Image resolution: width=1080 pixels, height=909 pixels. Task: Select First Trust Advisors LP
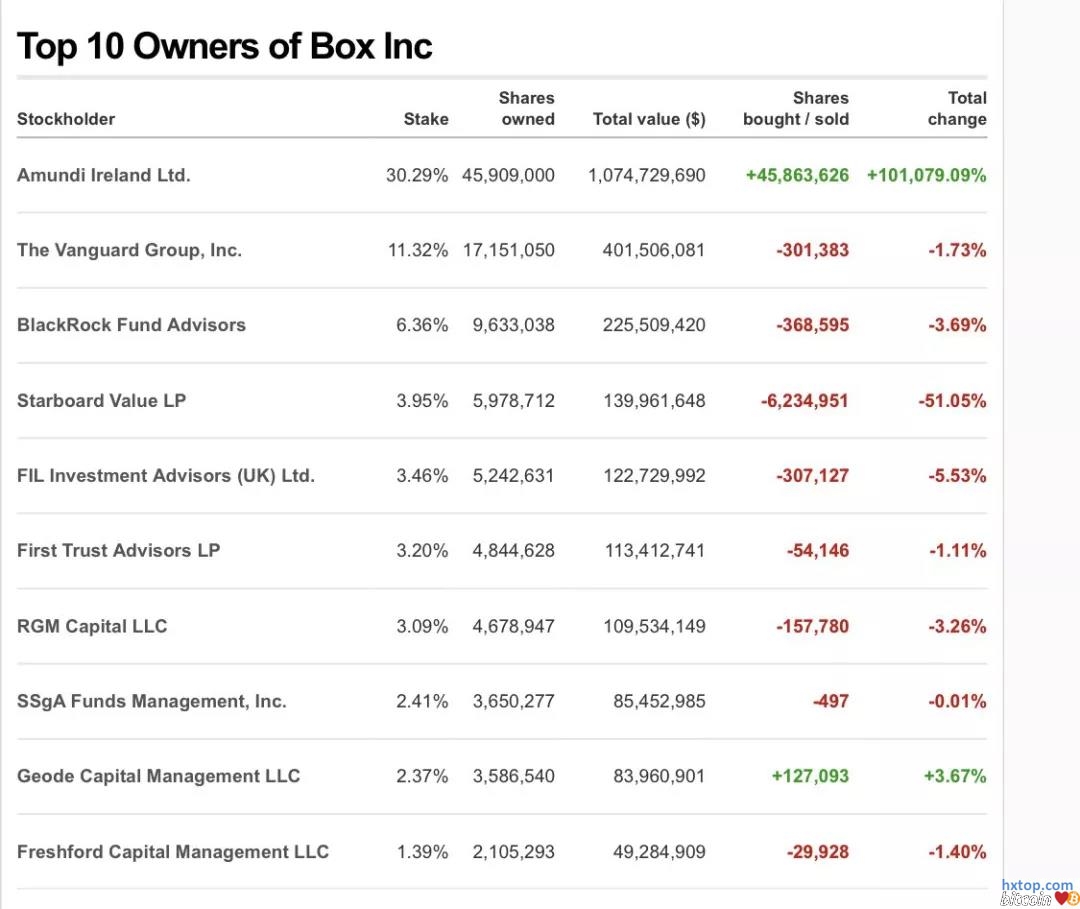click(118, 551)
